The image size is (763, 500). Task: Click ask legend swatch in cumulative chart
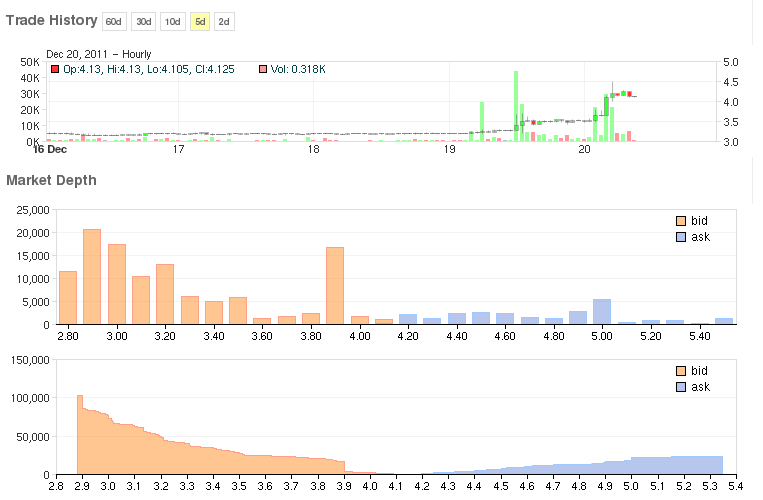pyautogui.click(x=681, y=386)
